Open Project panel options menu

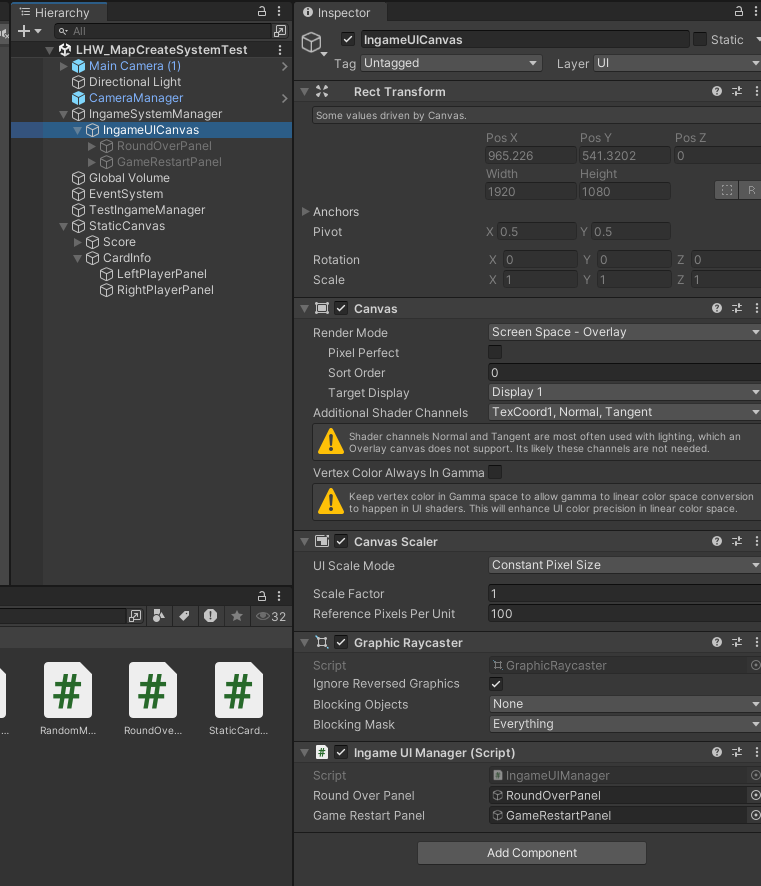(279, 596)
